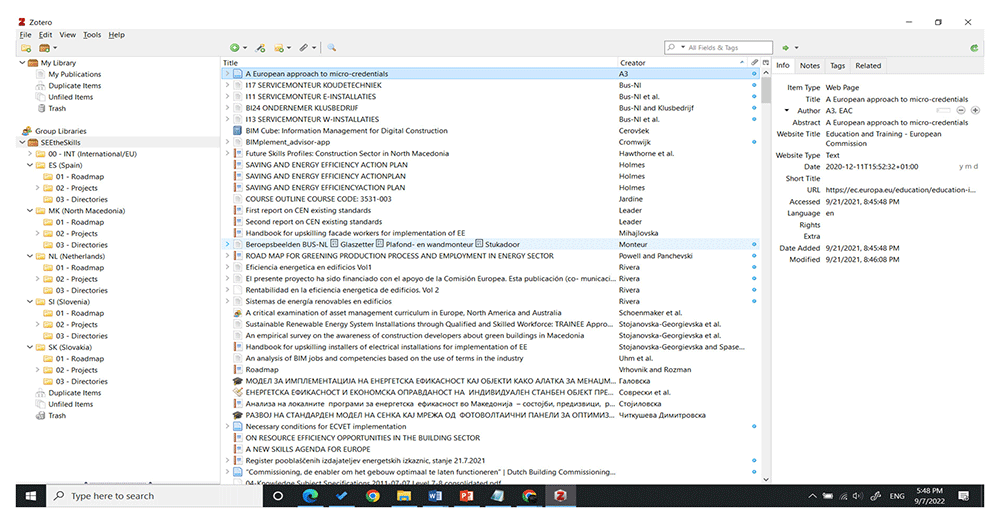The image size is (1000, 523).
Task: Click the add author plus button
Action: [x=975, y=111]
